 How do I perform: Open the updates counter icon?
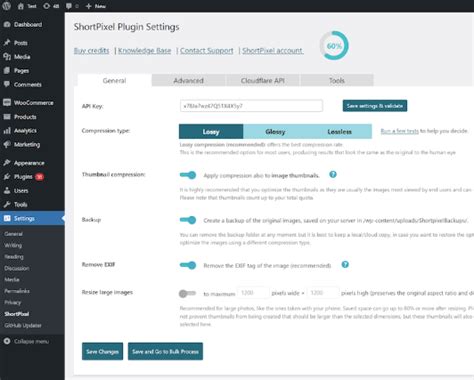[47, 6]
